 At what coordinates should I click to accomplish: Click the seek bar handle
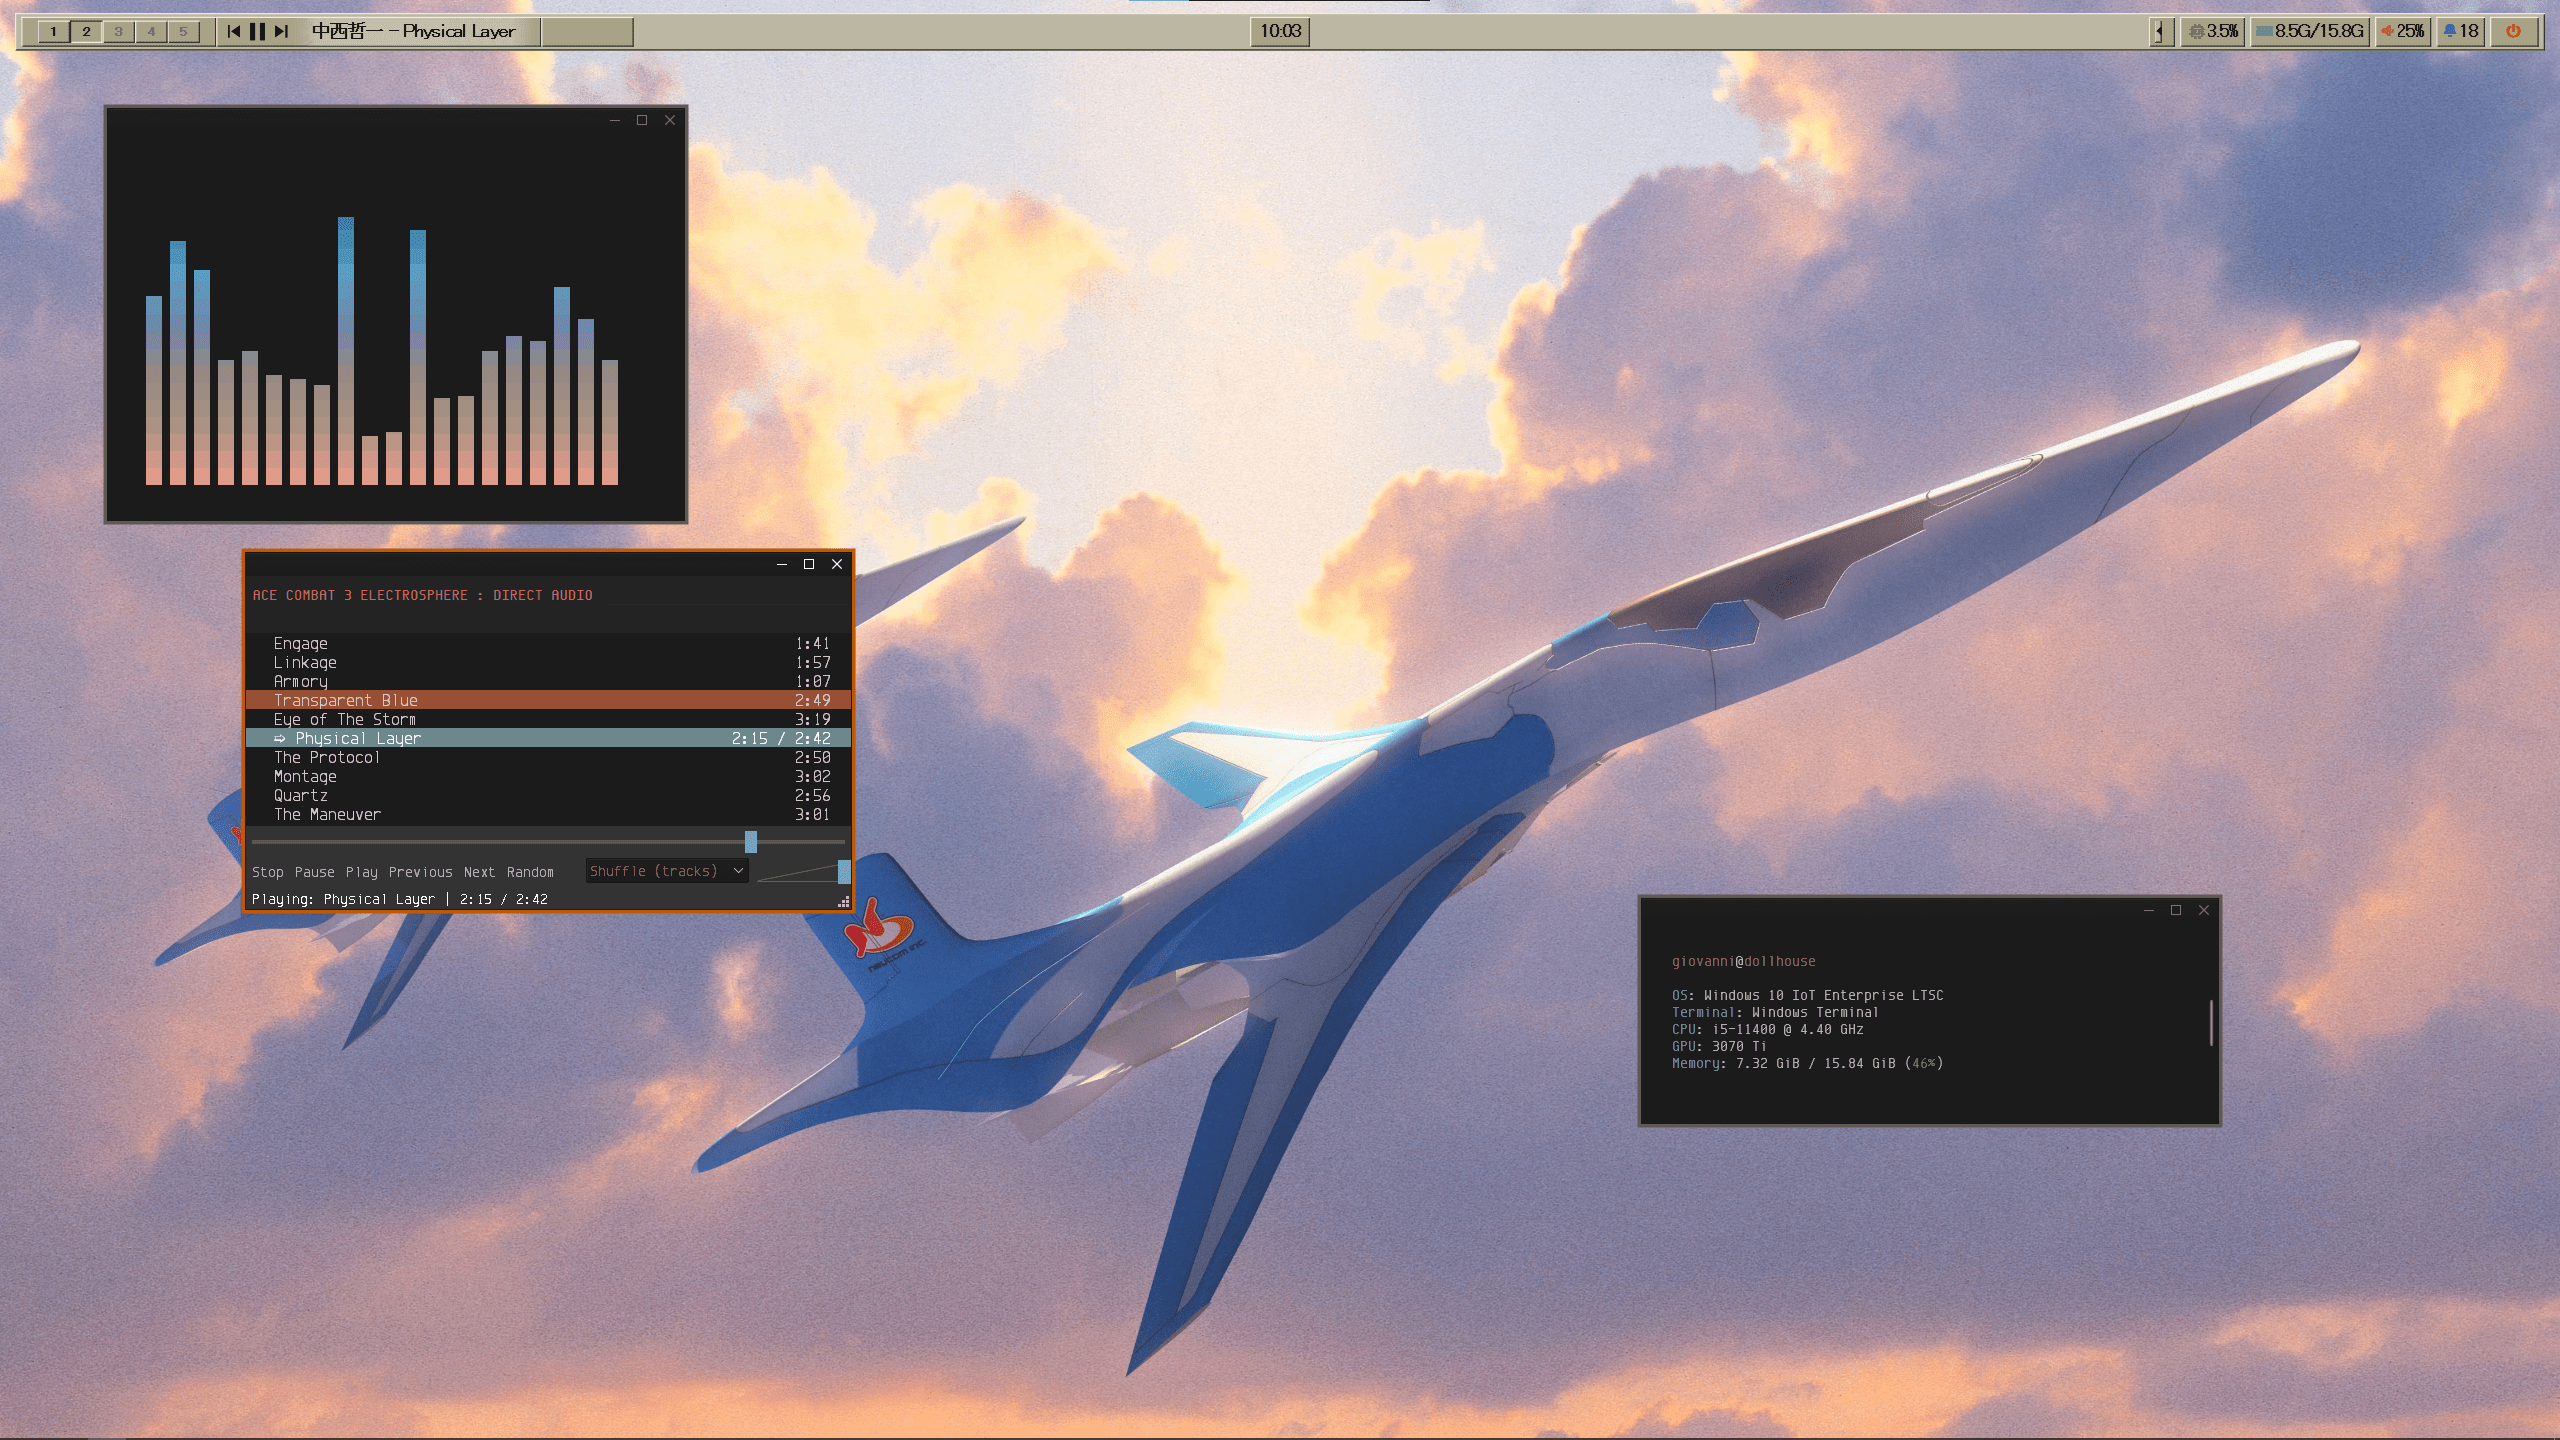point(751,842)
